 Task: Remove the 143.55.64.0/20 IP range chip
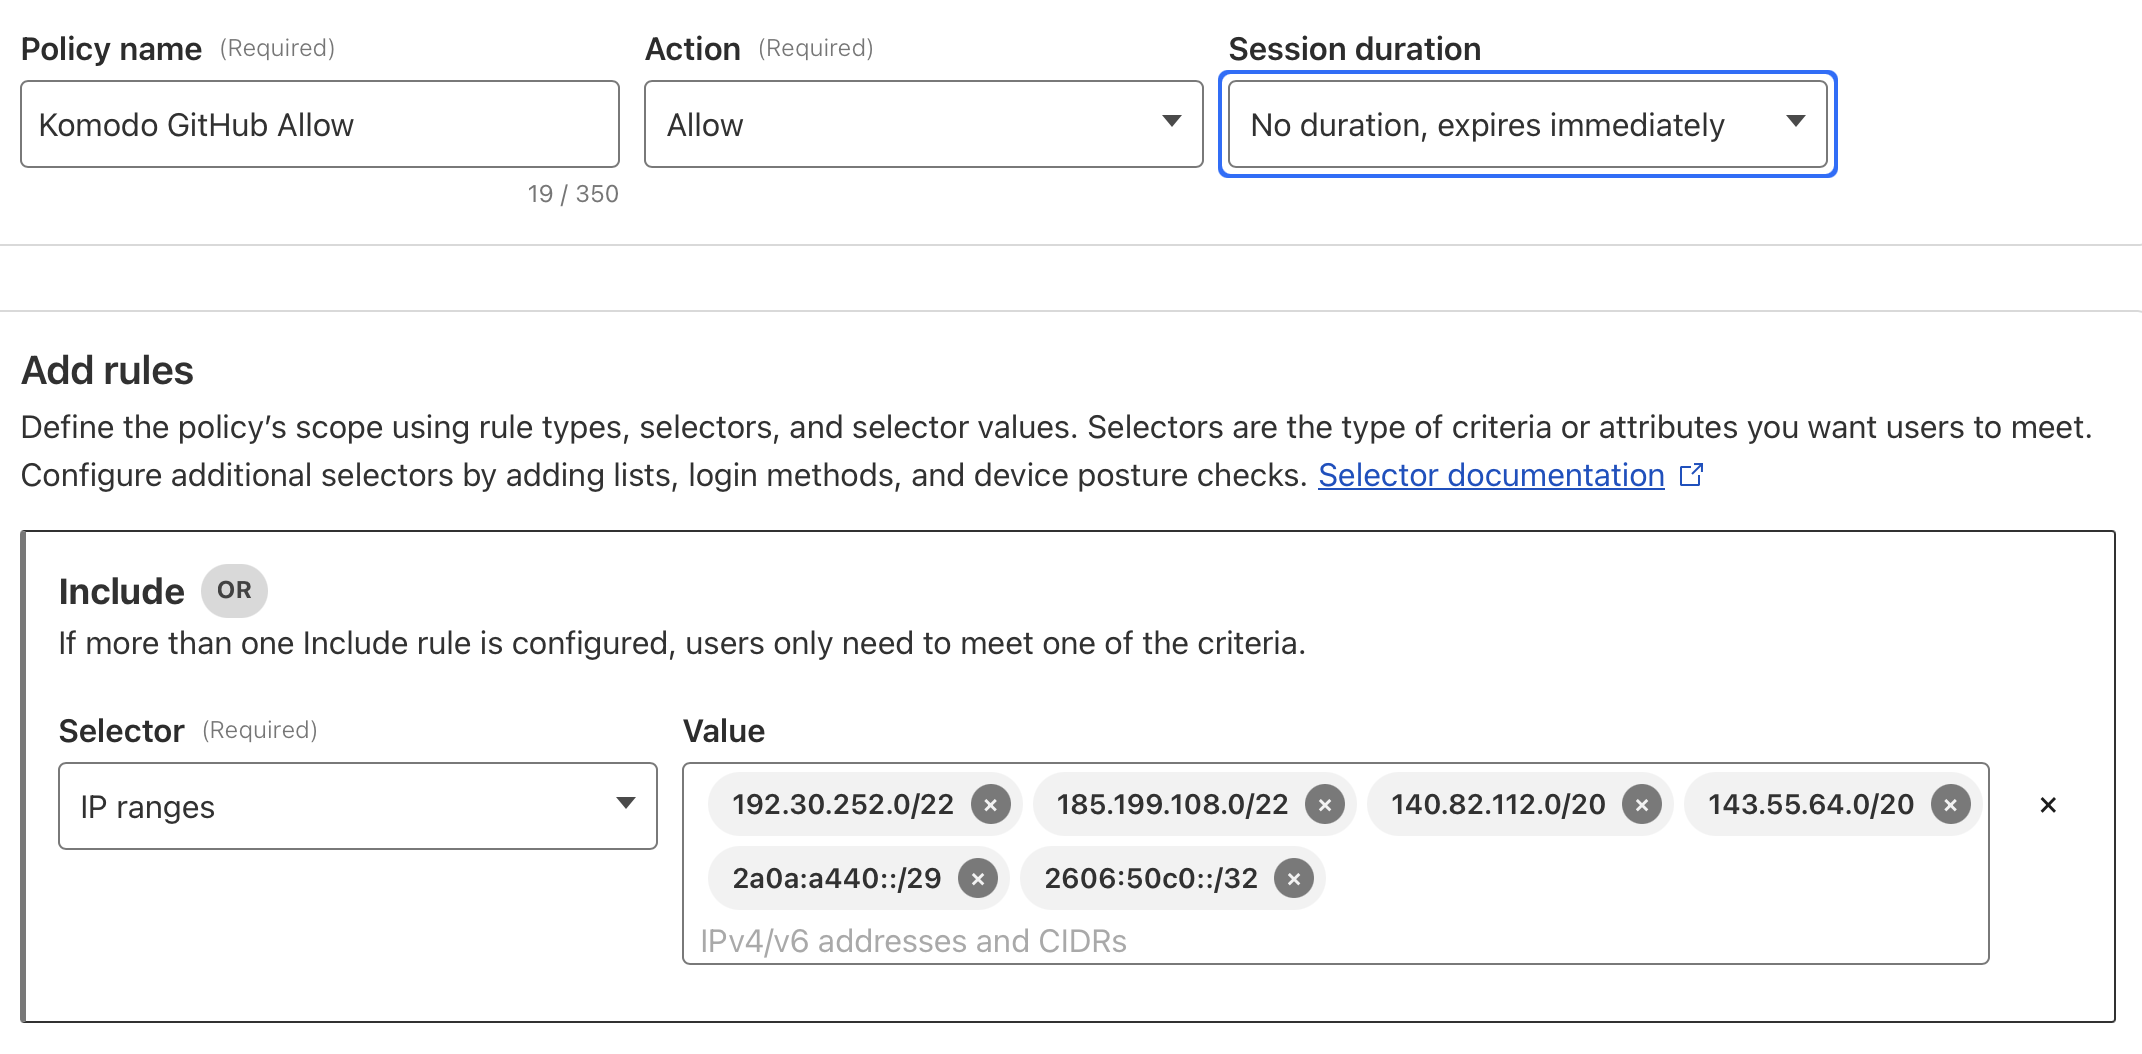pyautogui.click(x=1950, y=805)
